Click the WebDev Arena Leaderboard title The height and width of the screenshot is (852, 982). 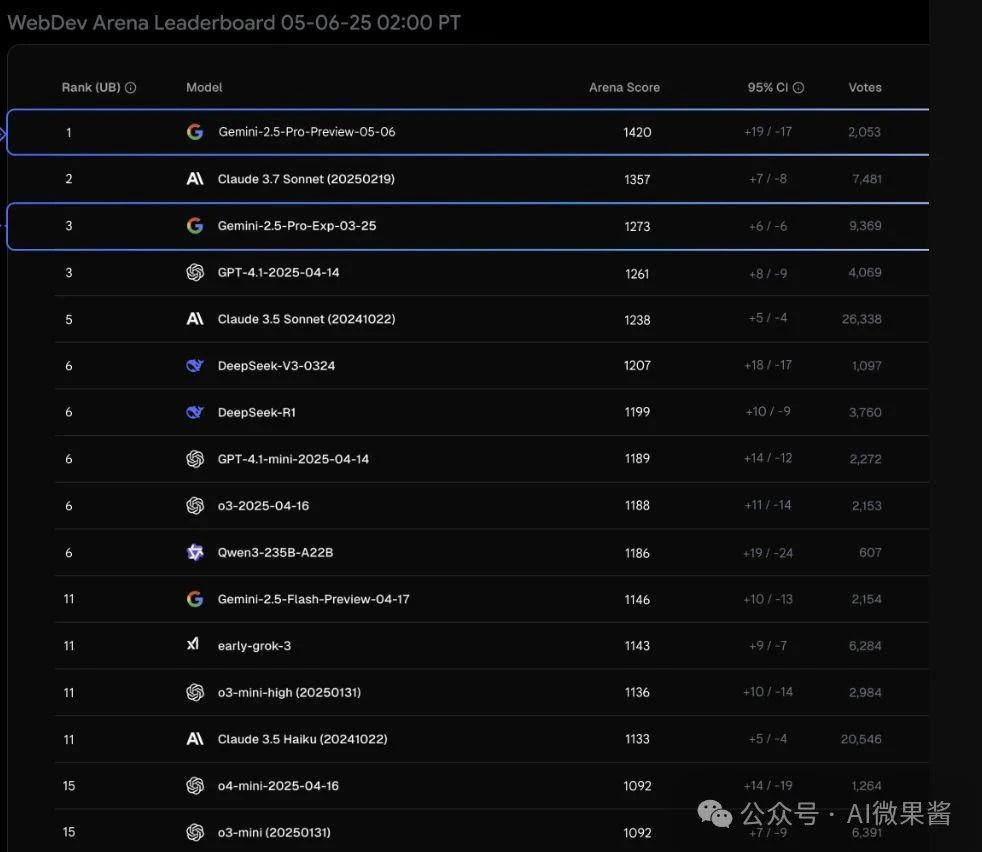point(234,23)
